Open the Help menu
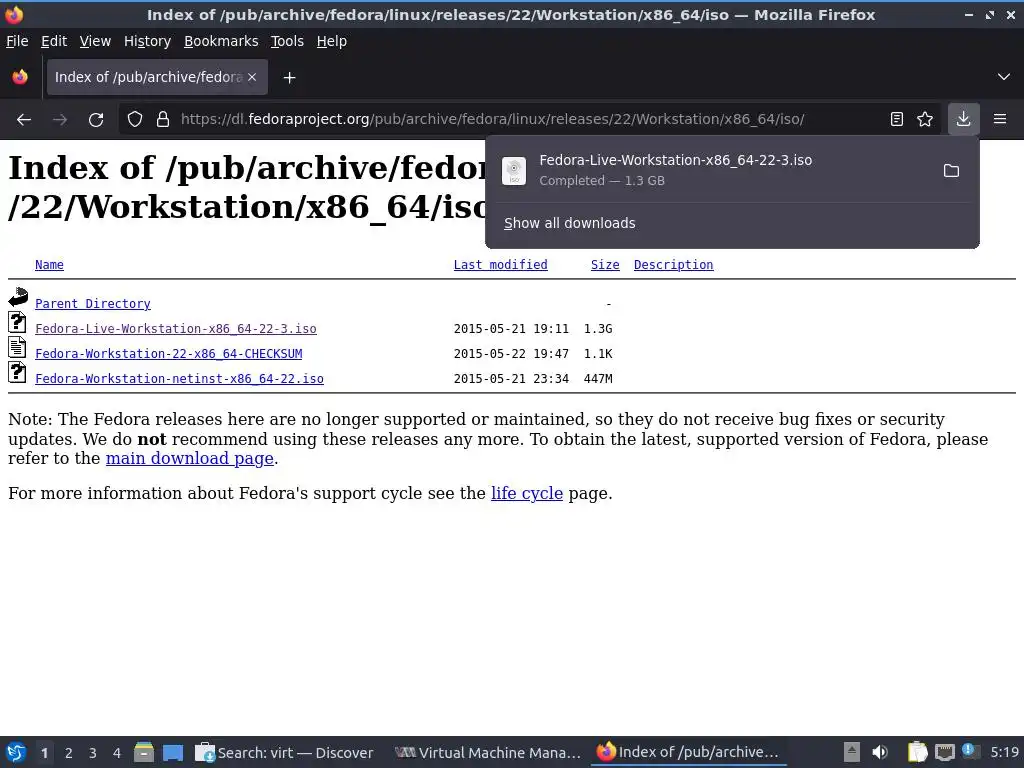The width and height of the screenshot is (1024, 768). click(x=332, y=41)
